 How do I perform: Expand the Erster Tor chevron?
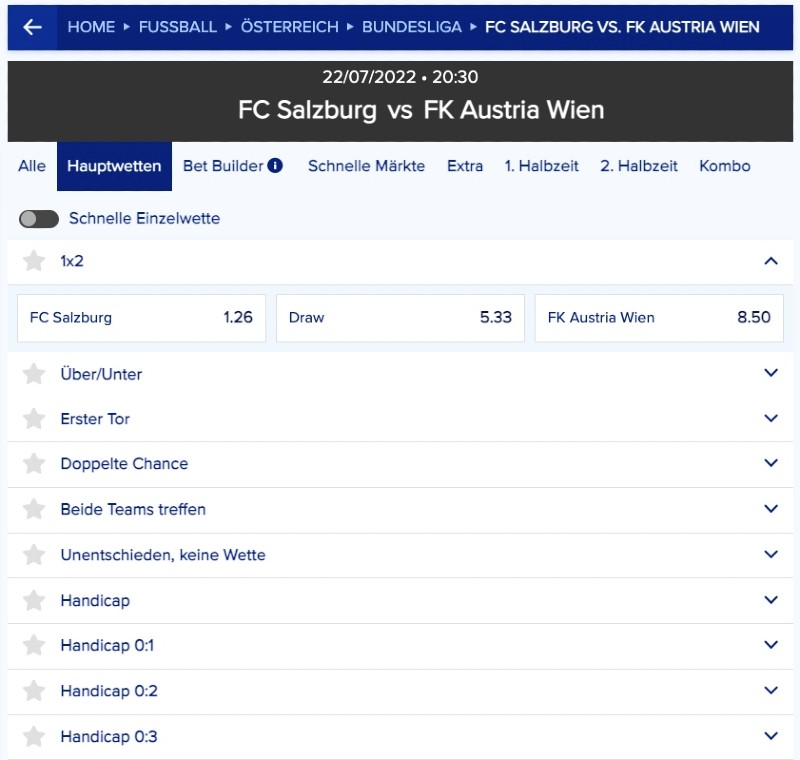click(771, 418)
